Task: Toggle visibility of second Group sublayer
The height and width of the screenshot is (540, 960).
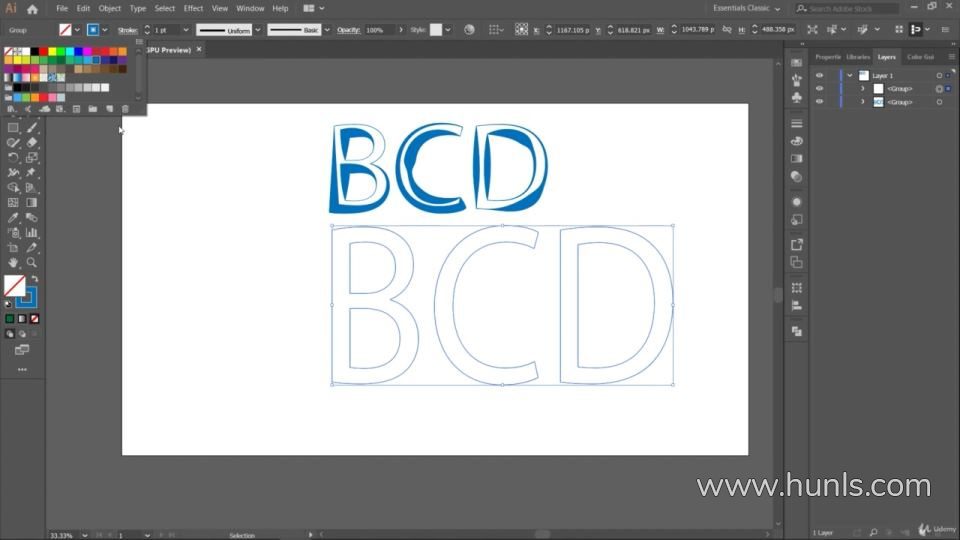Action: (x=819, y=102)
